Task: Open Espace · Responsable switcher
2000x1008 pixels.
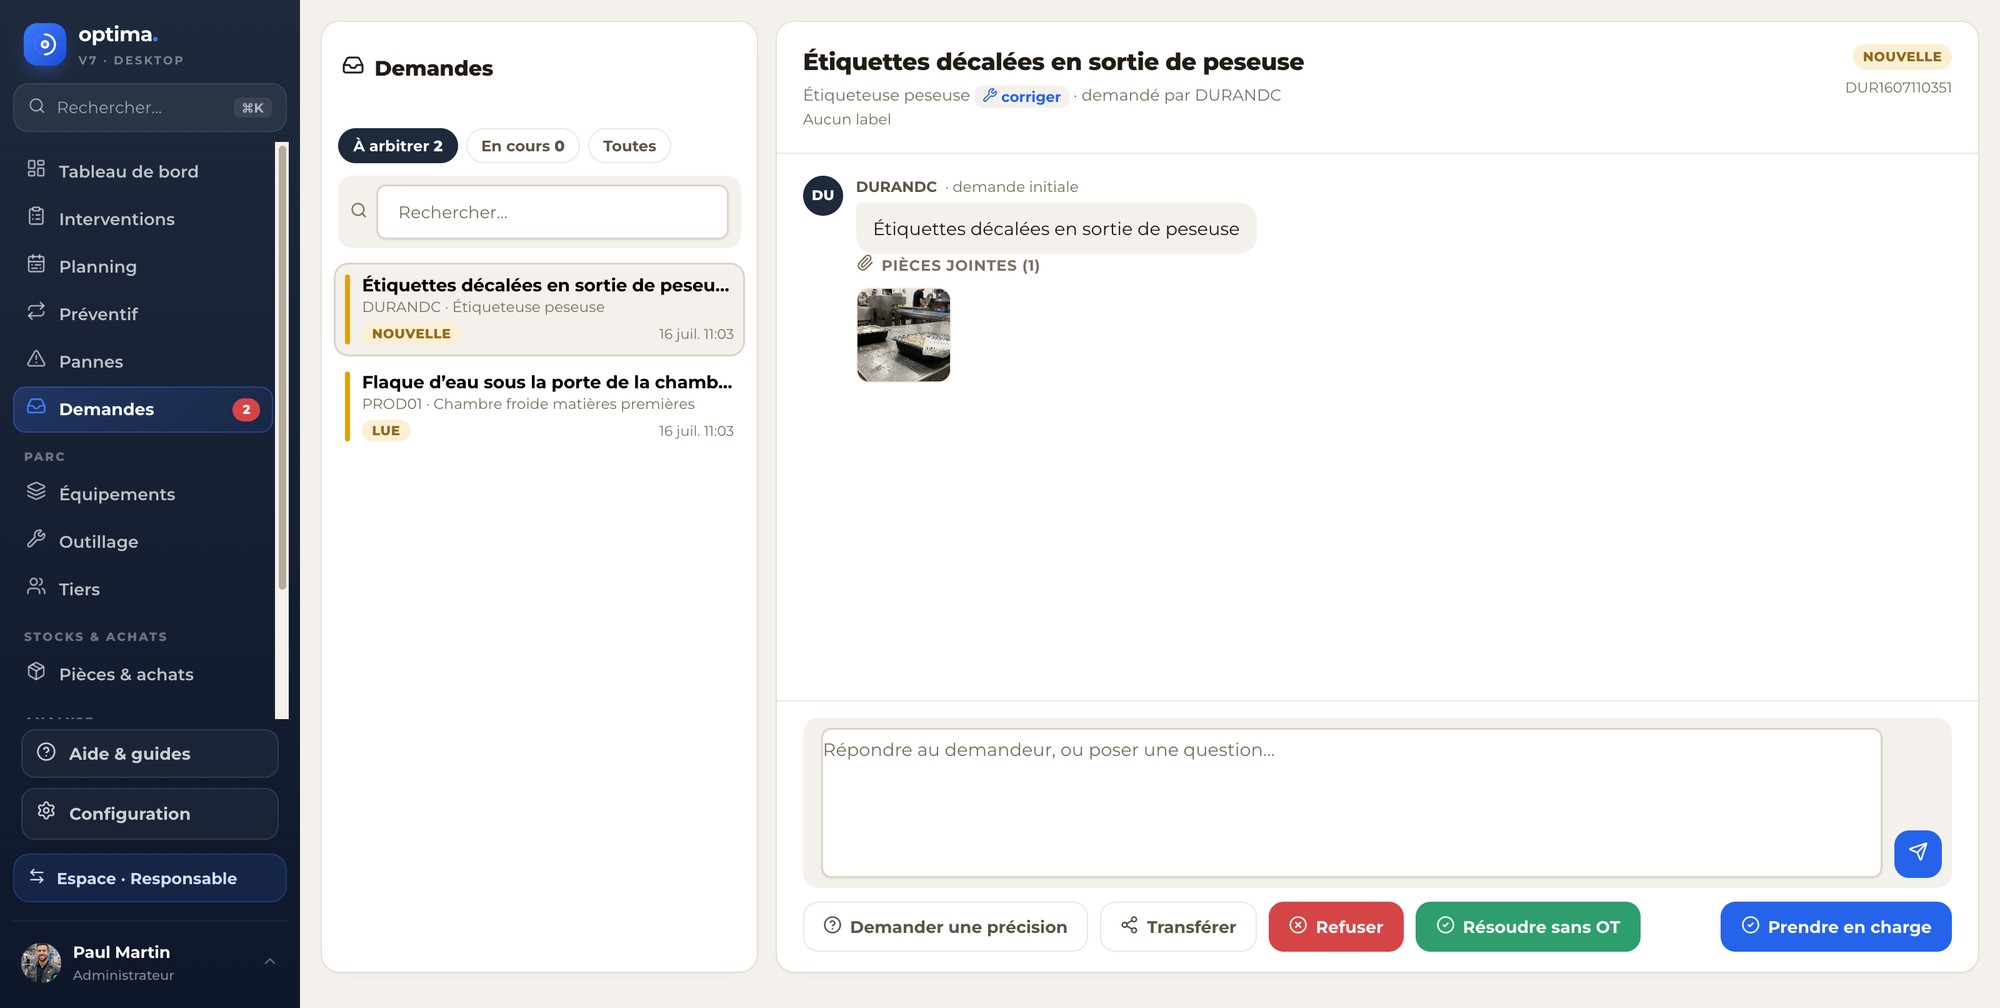Action: click(x=150, y=878)
